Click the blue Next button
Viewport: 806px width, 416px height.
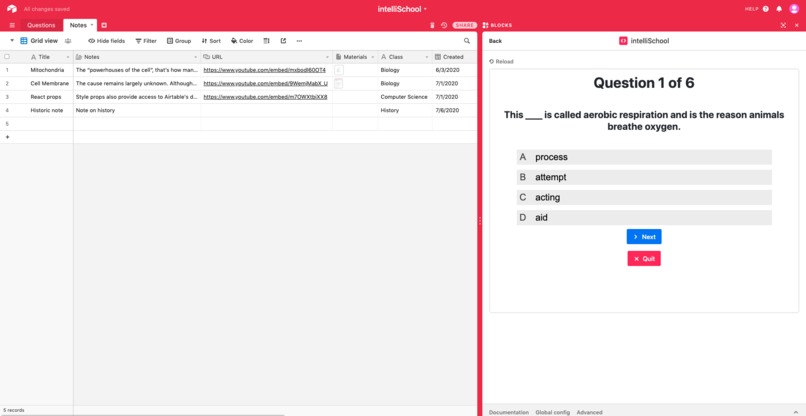pos(644,237)
